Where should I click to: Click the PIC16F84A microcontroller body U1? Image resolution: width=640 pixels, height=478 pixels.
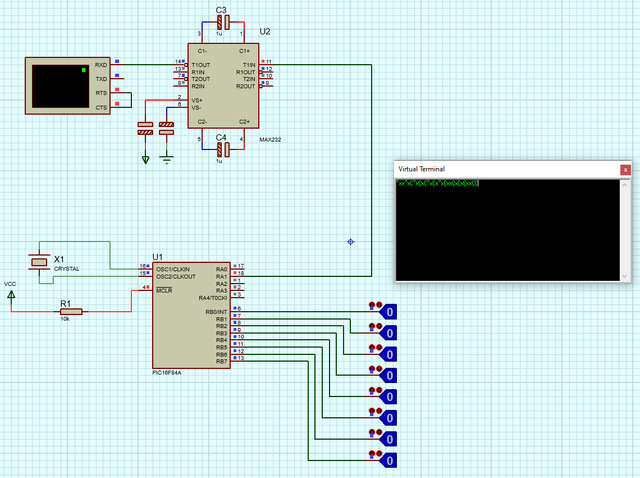[x=191, y=315]
